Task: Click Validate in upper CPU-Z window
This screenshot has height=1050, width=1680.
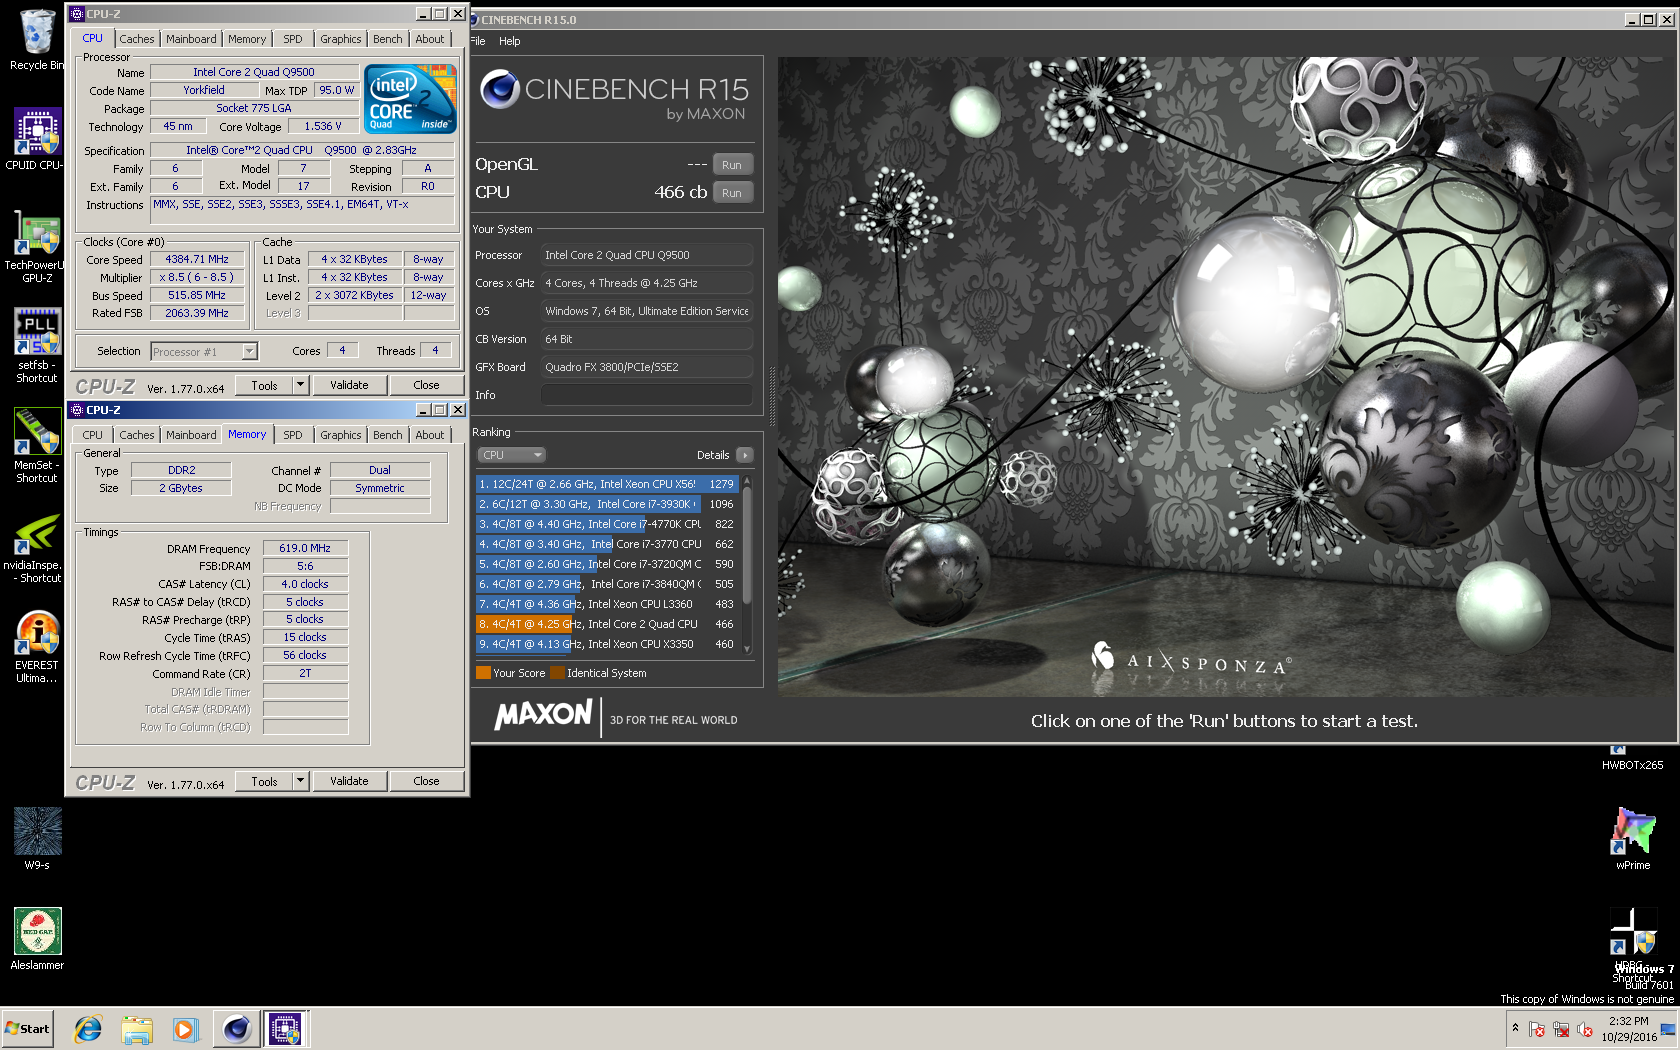Action: point(349,385)
